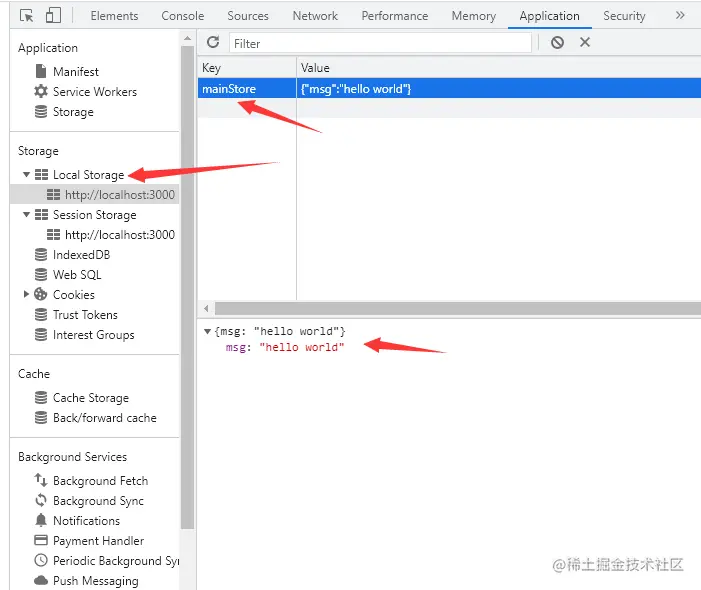Screen dimensions: 701x590
Task: Open the Security tab
Action: [624, 16]
